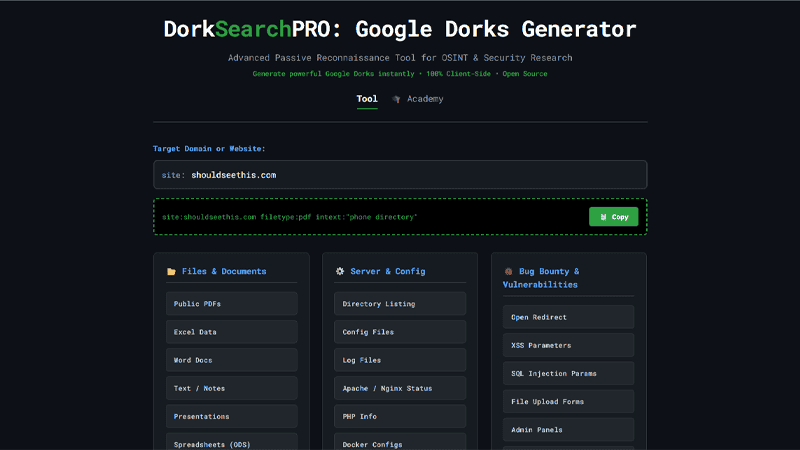Viewport: 800px width, 450px height.
Task: Pick the Text / Notes dork
Action: (x=232, y=388)
